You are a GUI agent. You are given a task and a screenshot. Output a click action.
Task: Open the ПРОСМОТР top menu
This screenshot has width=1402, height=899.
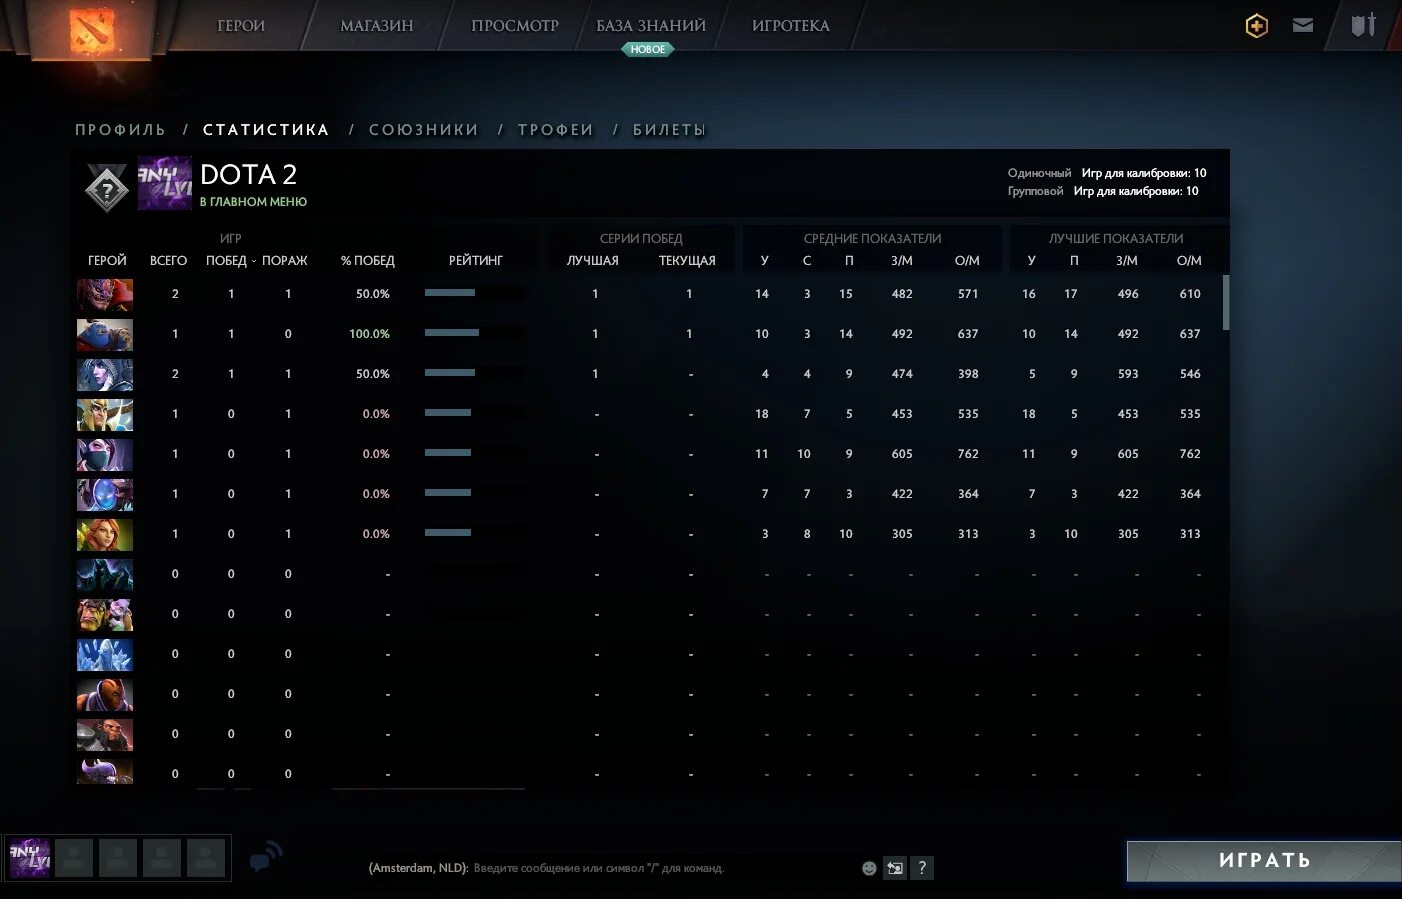point(515,25)
